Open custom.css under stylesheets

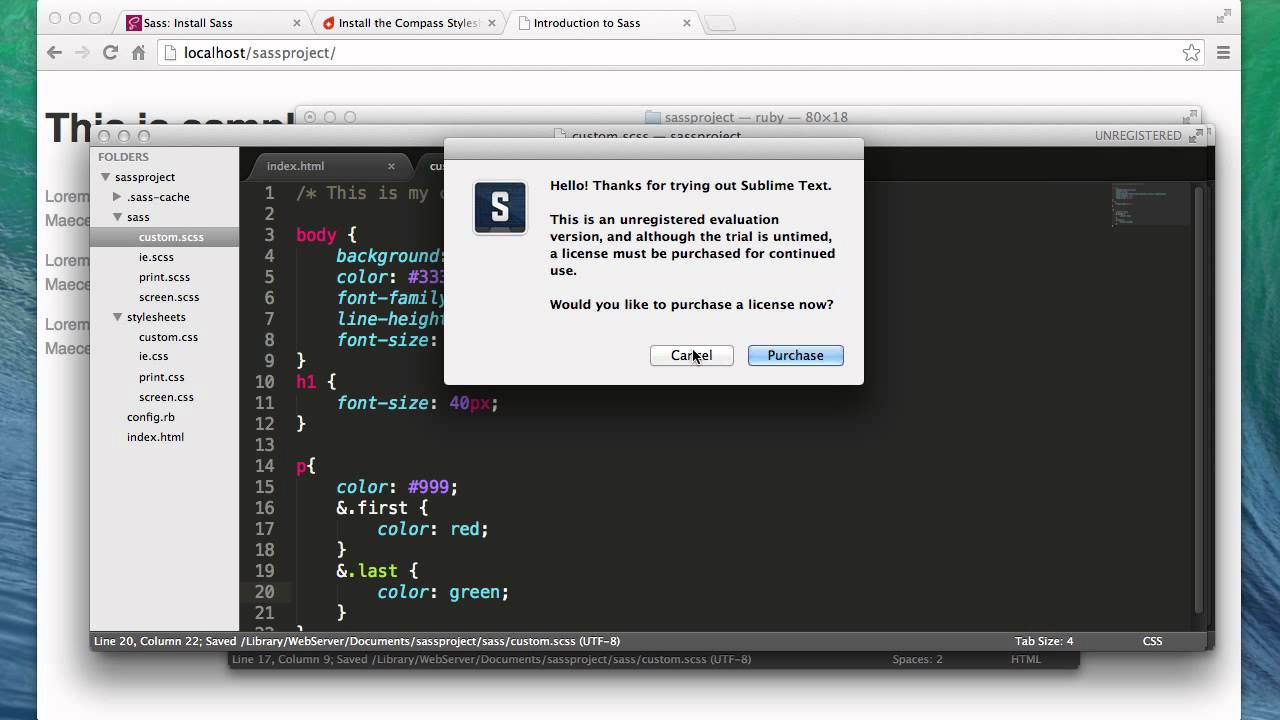[168, 337]
